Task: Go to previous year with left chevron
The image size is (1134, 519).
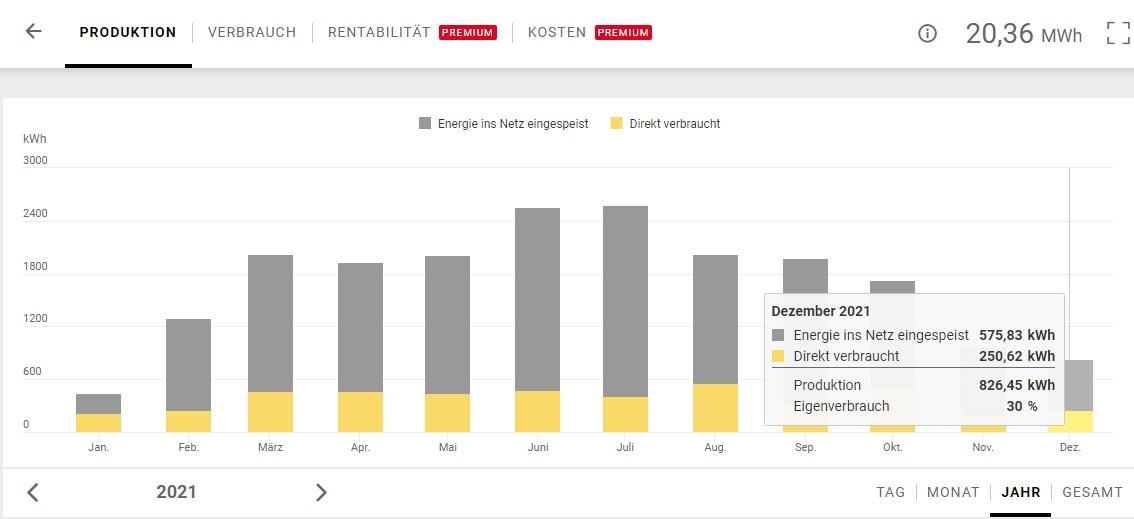Action: click(x=33, y=492)
